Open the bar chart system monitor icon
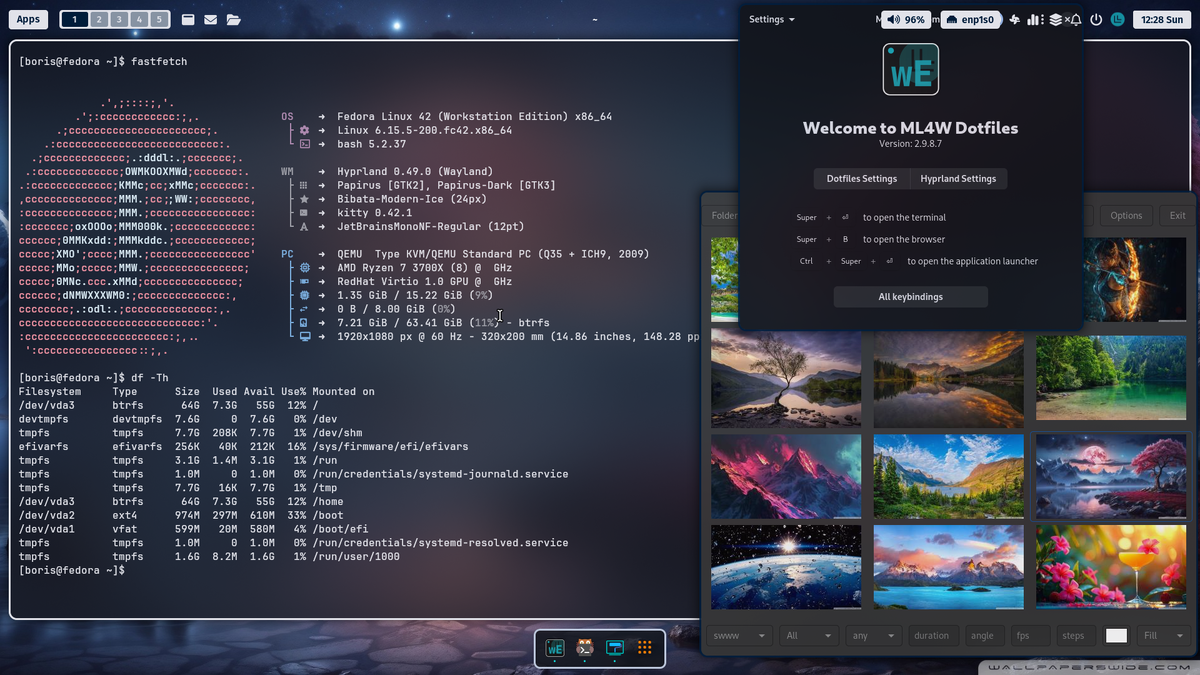 point(1035,19)
